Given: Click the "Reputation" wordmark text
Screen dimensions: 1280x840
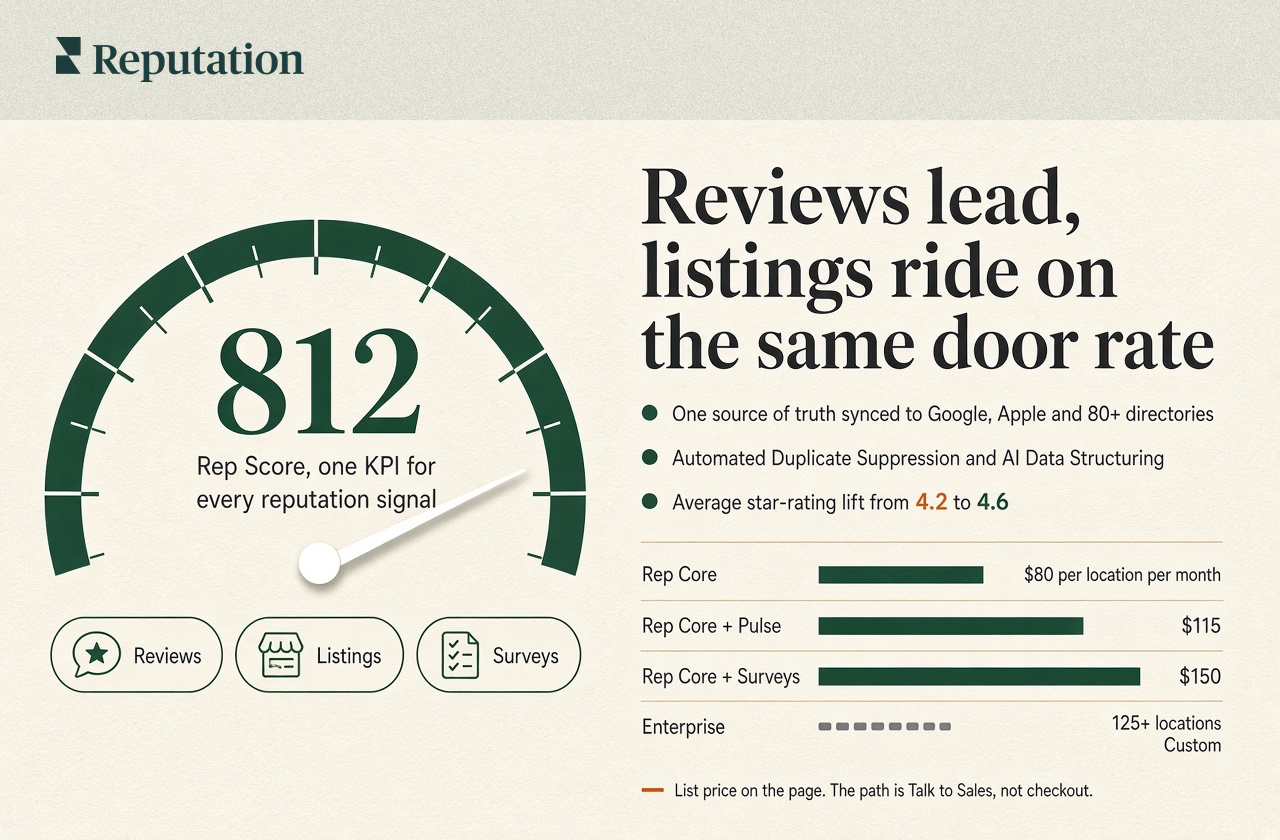Looking at the screenshot, I should pyautogui.click(x=197, y=60).
